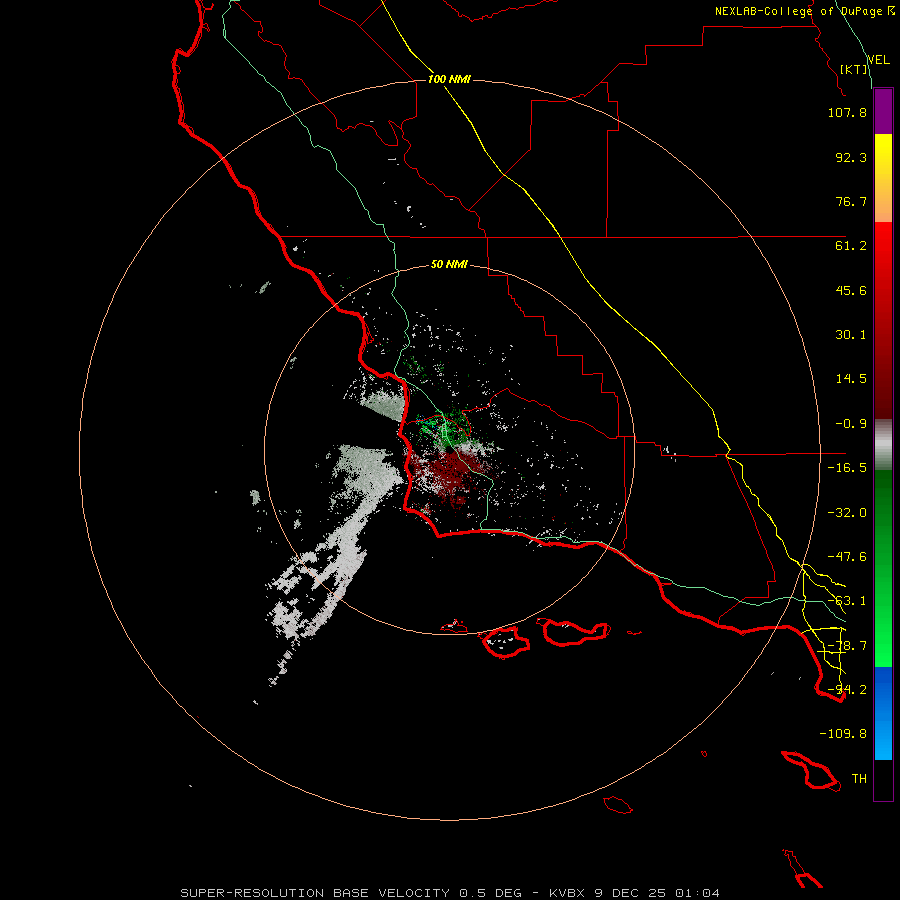
Task: Select the -0.9 scale value
Action: (x=851, y=424)
